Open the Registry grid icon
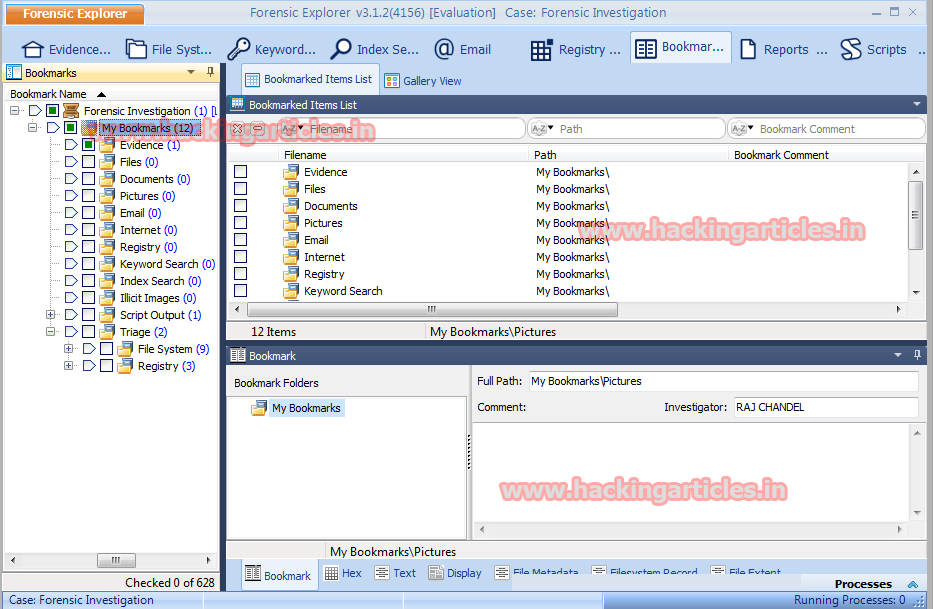The height and width of the screenshot is (609, 933). click(x=541, y=50)
